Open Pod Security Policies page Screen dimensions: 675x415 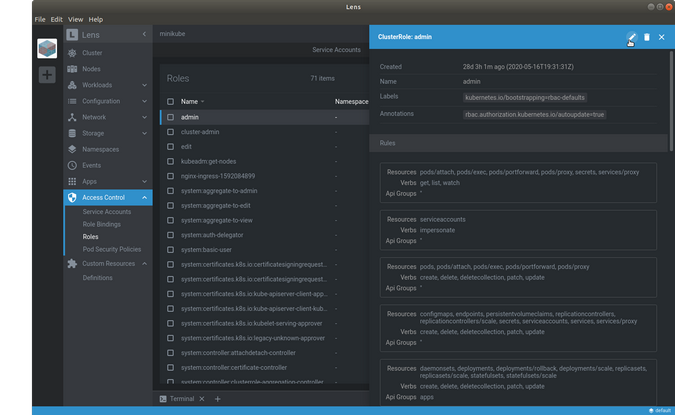click(111, 248)
